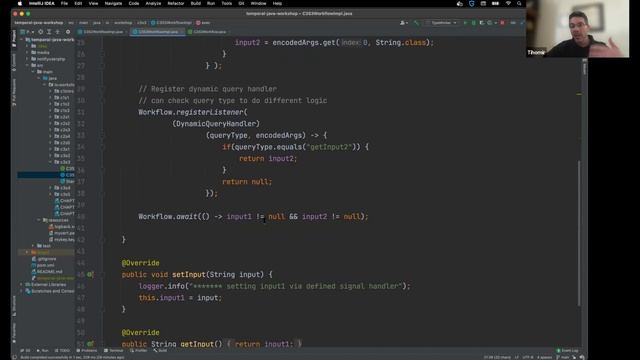Viewport: 640px width, 360px height.
Task: Click Collapse All icon in Project panel
Action: [58, 31]
